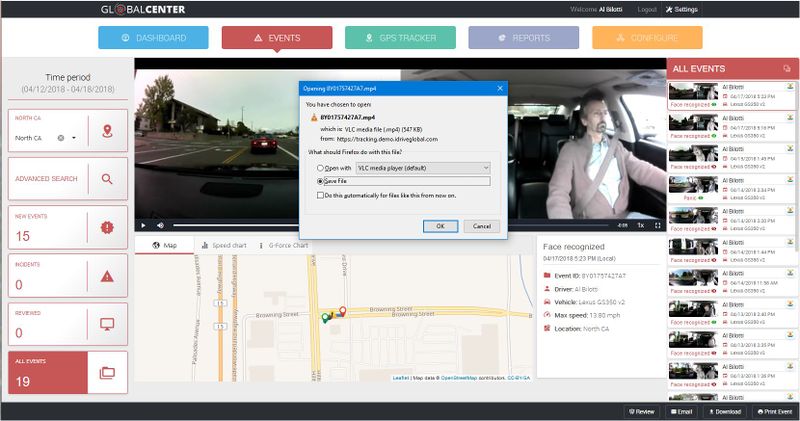Open Advanced Search magnifier icon
The image size is (800, 421).
pyautogui.click(x=108, y=179)
